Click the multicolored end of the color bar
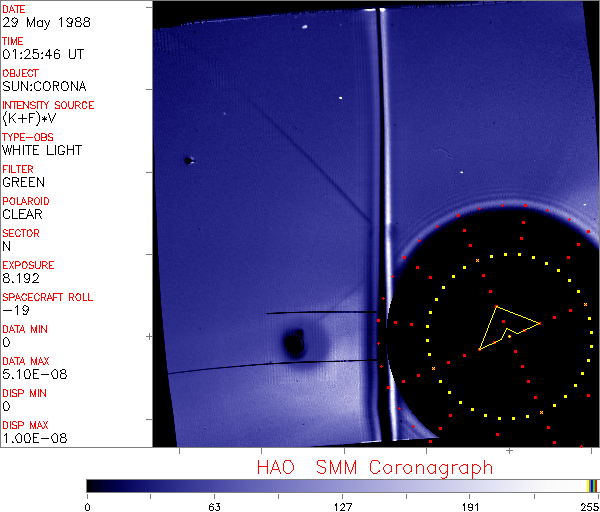Image resolution: width=600 pixels, height=512 pixels. (593, 485)
